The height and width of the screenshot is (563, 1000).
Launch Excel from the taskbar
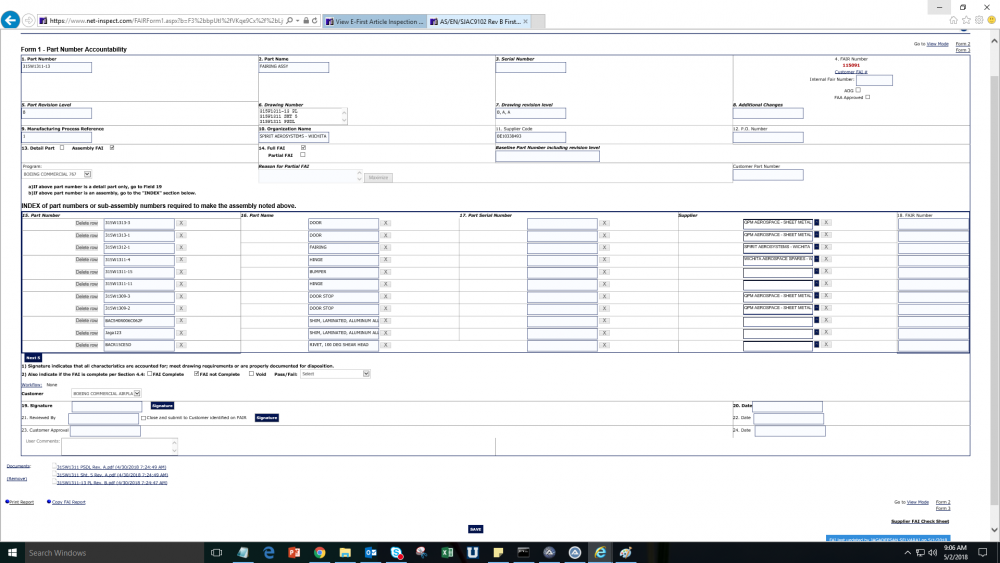click(x=447, y=552)
